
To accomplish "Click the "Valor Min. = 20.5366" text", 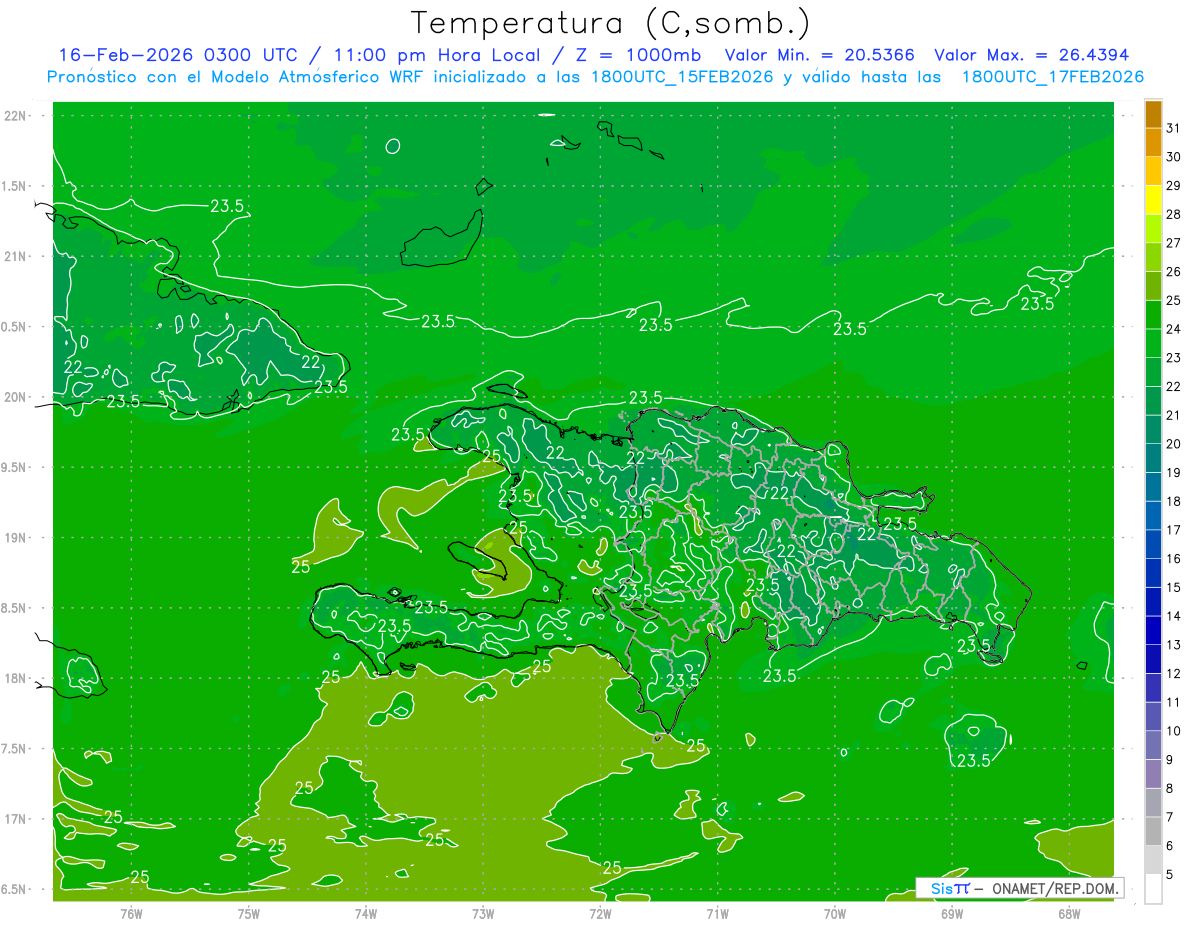I will click(819, 55).
